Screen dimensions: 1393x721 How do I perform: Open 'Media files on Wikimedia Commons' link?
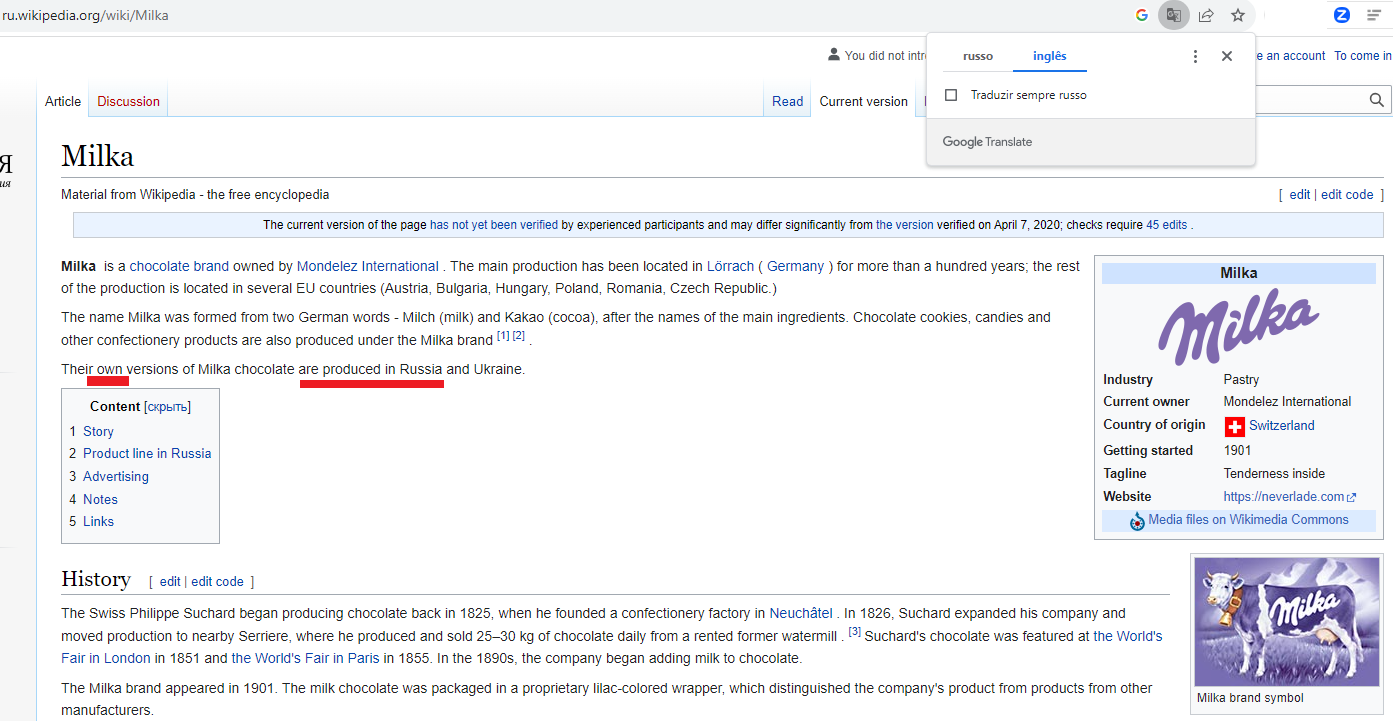[x=1248, y=520]
